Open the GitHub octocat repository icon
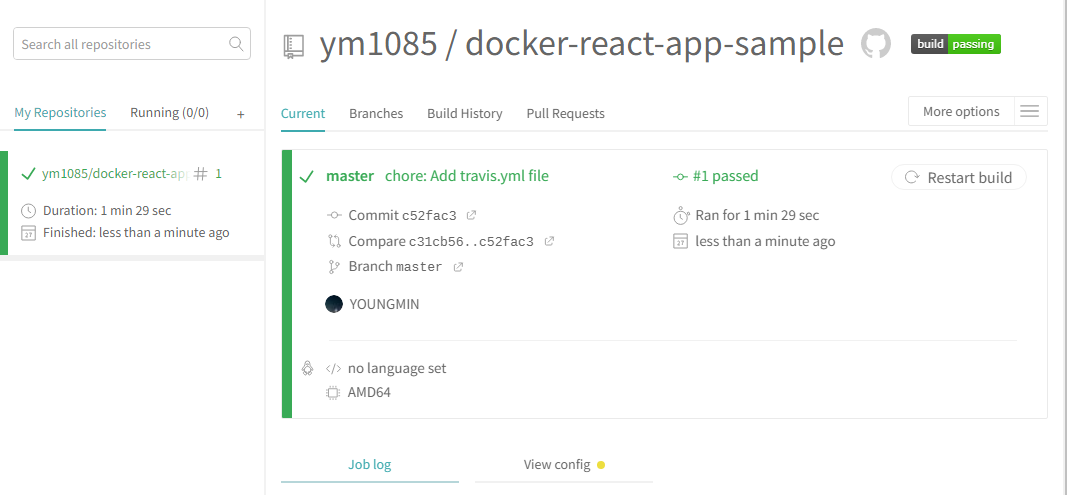1067x495 pixels. click(876, 44)
